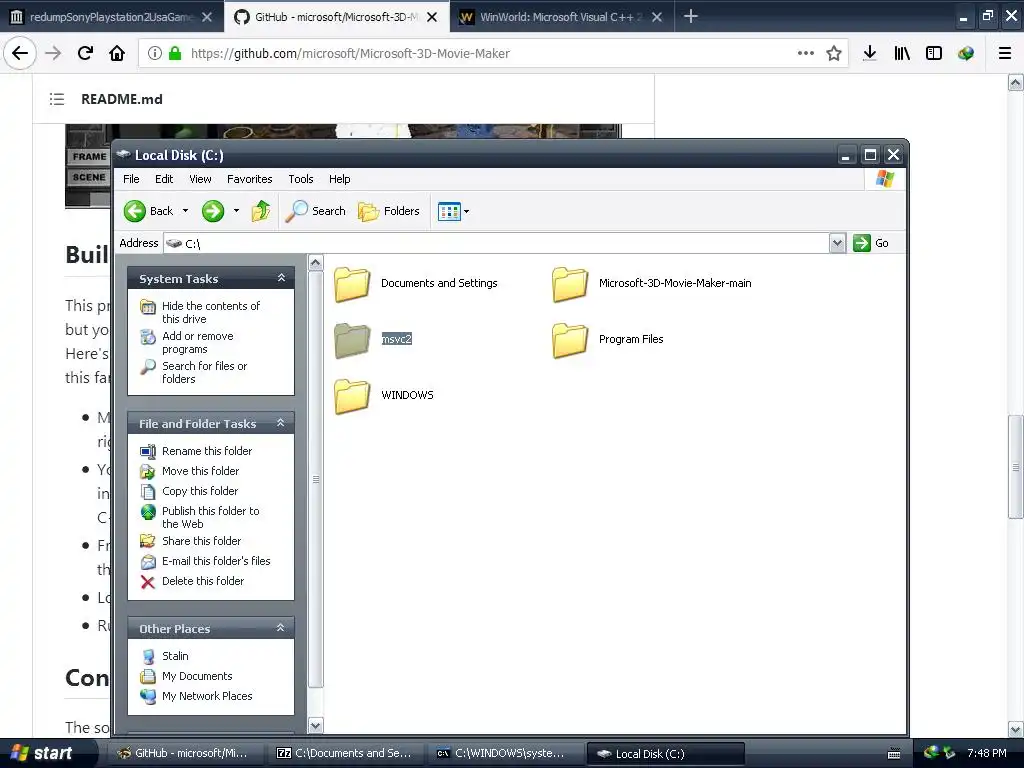The width and height of the screenshot is (1024, 768).
Task: Expand the Address bar dropdown
Action: [x=837, y=243]
